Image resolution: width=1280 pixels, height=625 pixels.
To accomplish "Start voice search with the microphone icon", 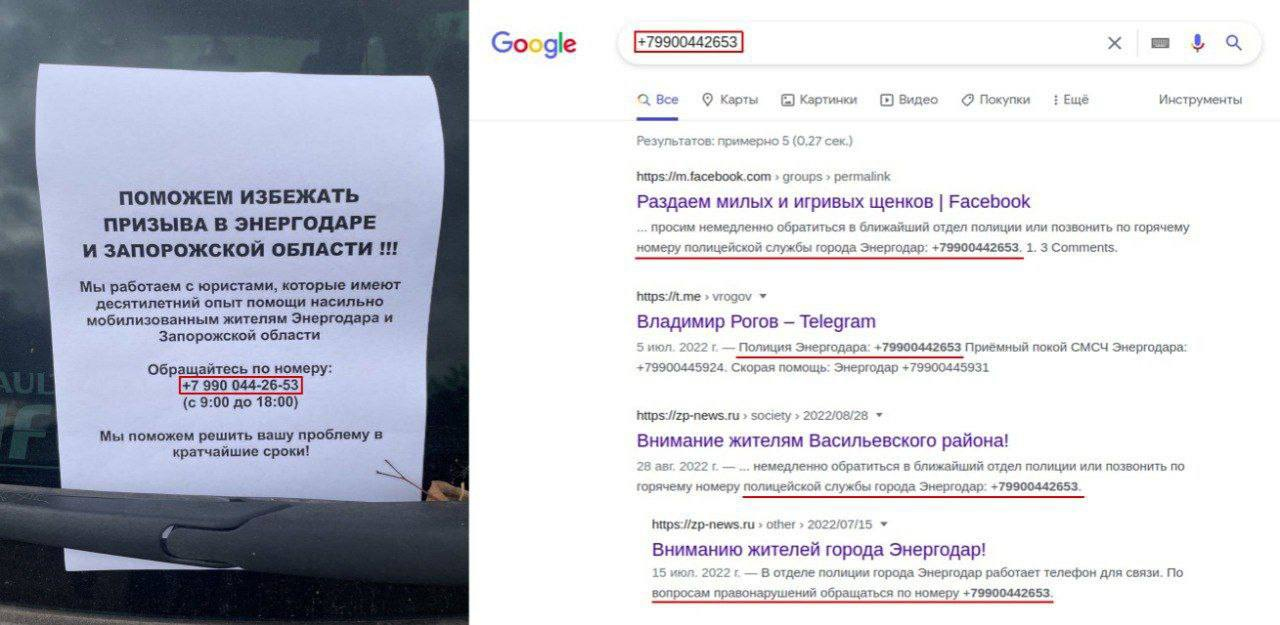I will [x=1197, y=43].
